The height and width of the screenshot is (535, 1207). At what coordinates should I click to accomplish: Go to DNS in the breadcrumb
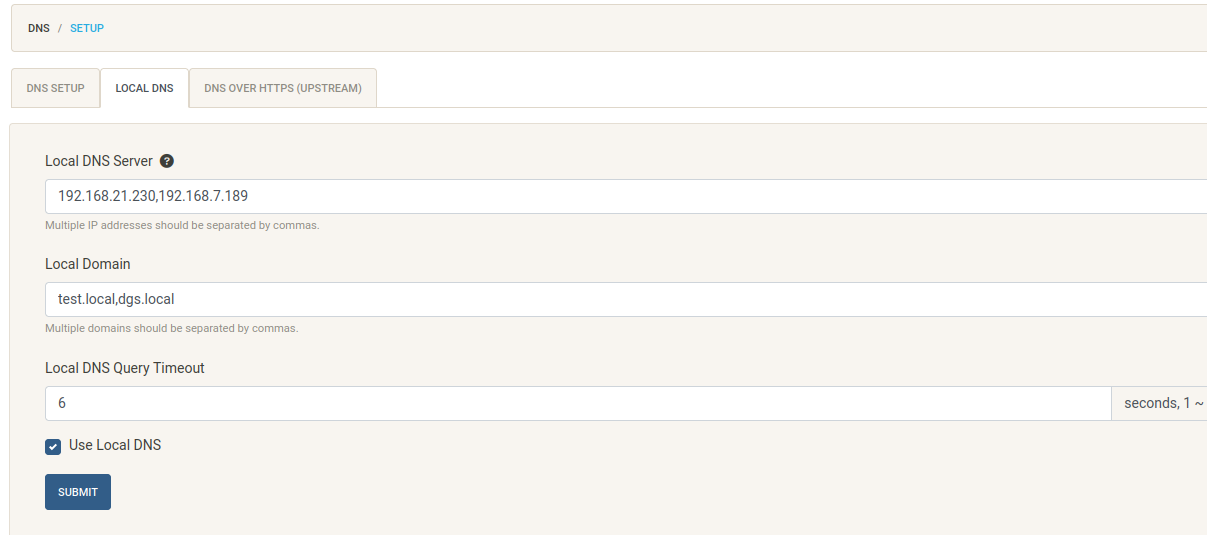pyautogui.click(x=39, y=28)
